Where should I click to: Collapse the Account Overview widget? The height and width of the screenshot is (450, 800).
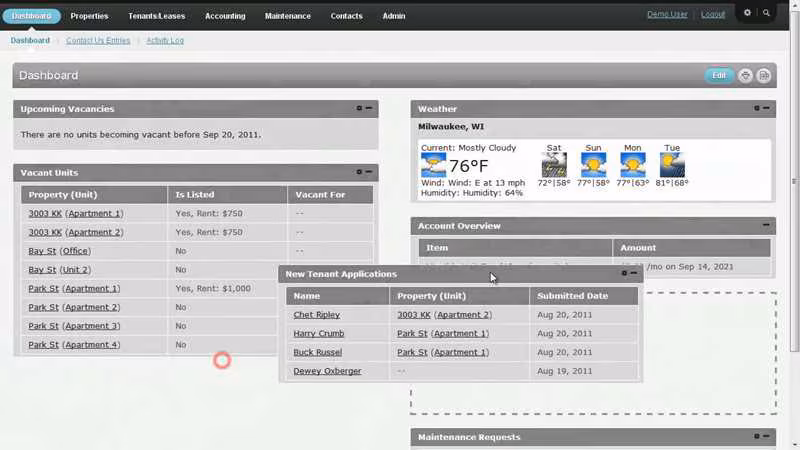click(x=766, y=225)
